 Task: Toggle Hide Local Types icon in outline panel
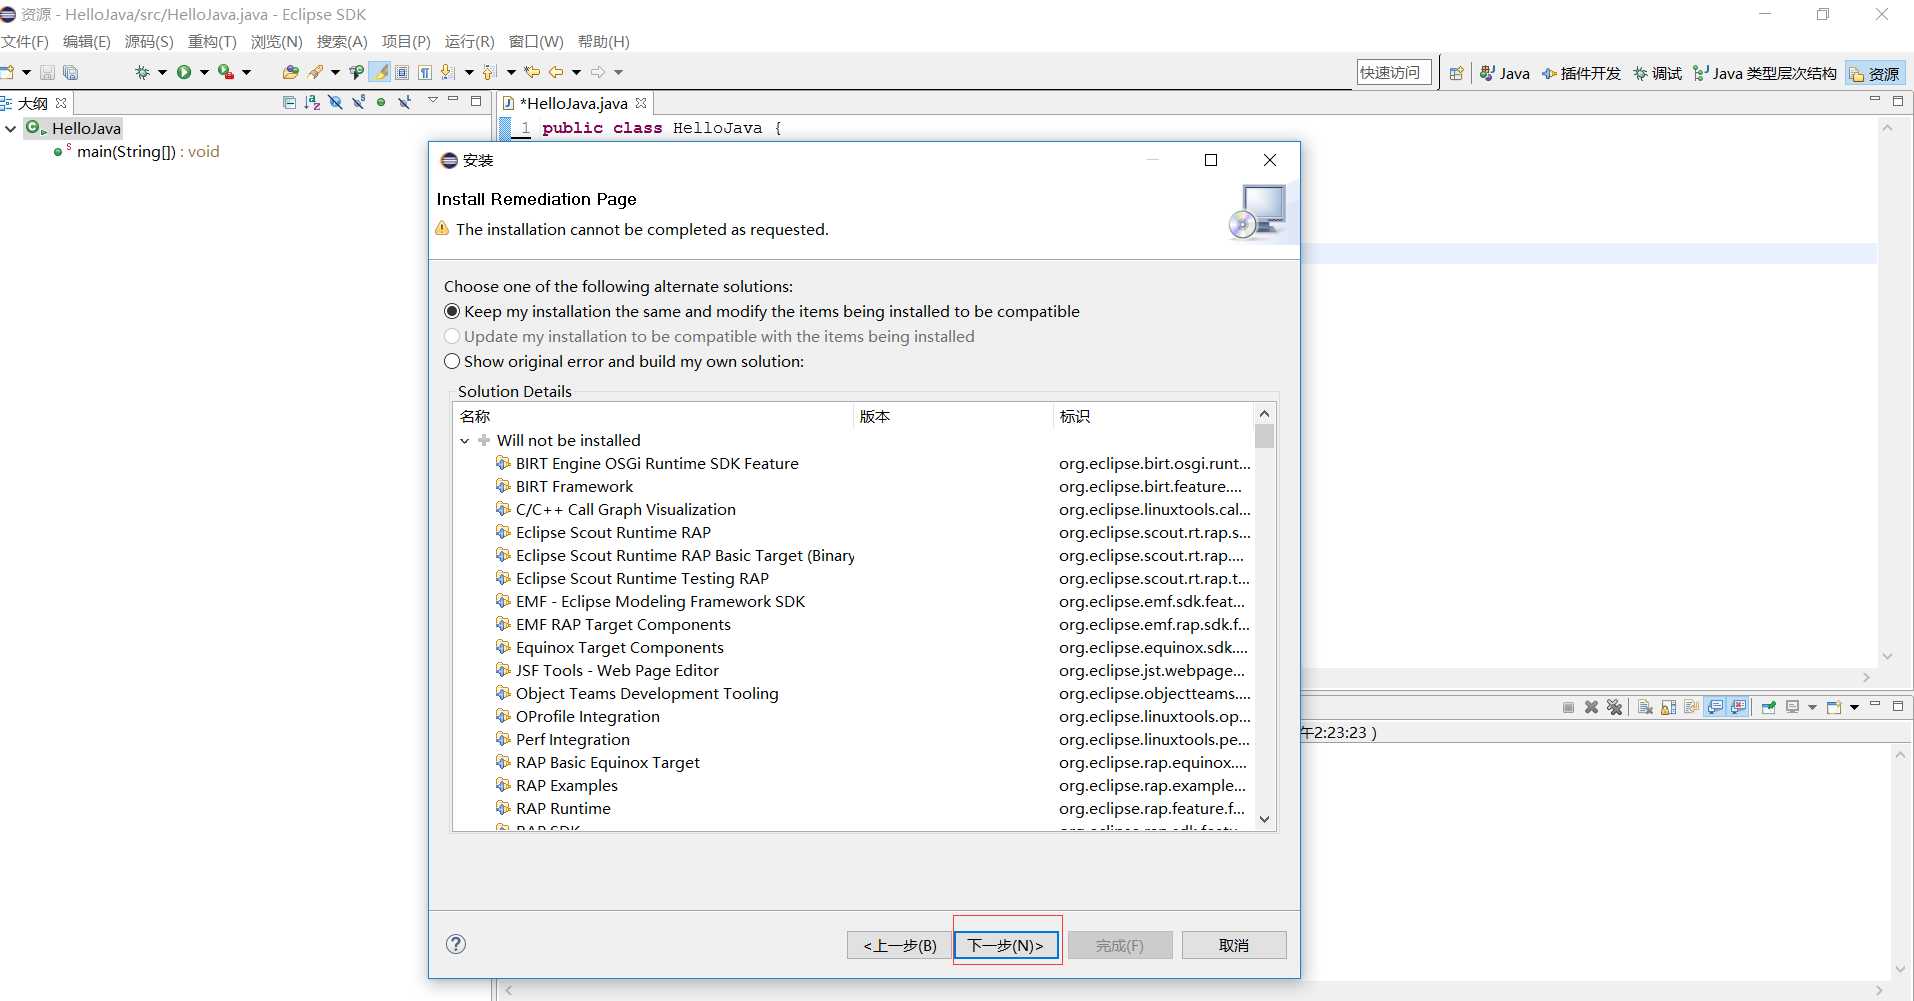point(404,102)
